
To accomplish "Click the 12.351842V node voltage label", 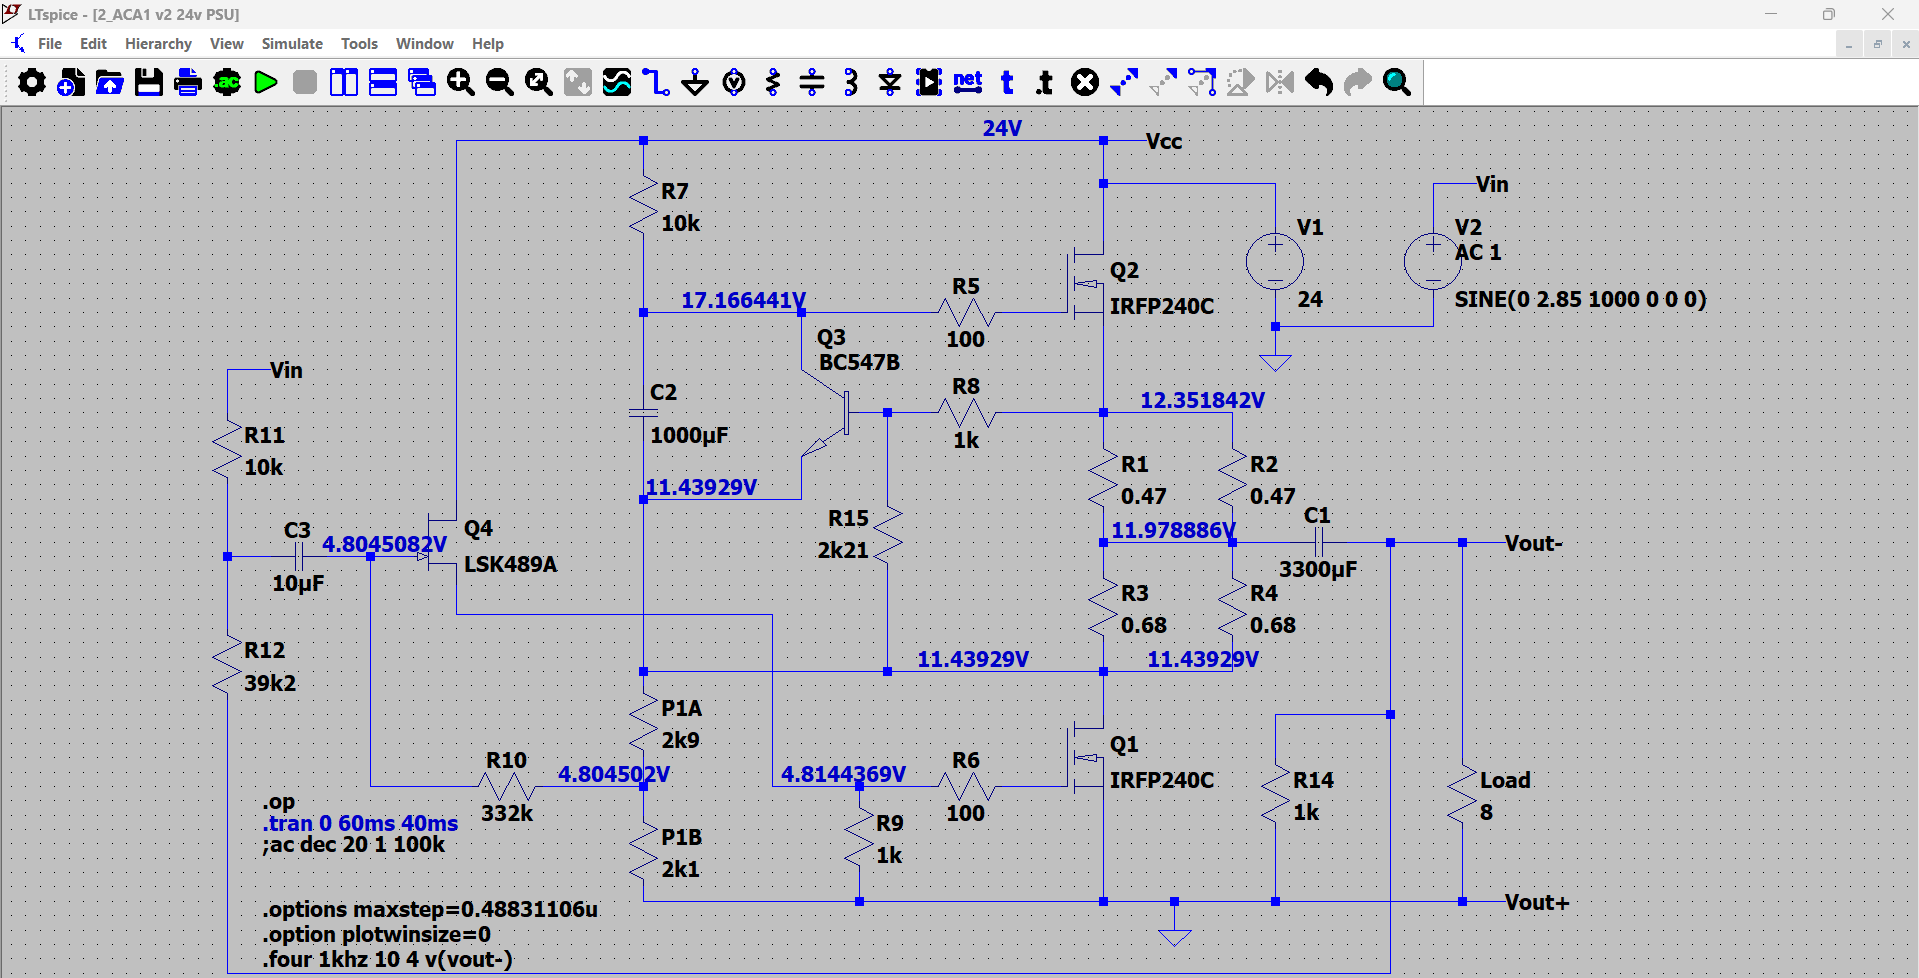I will coord(1203,400).
